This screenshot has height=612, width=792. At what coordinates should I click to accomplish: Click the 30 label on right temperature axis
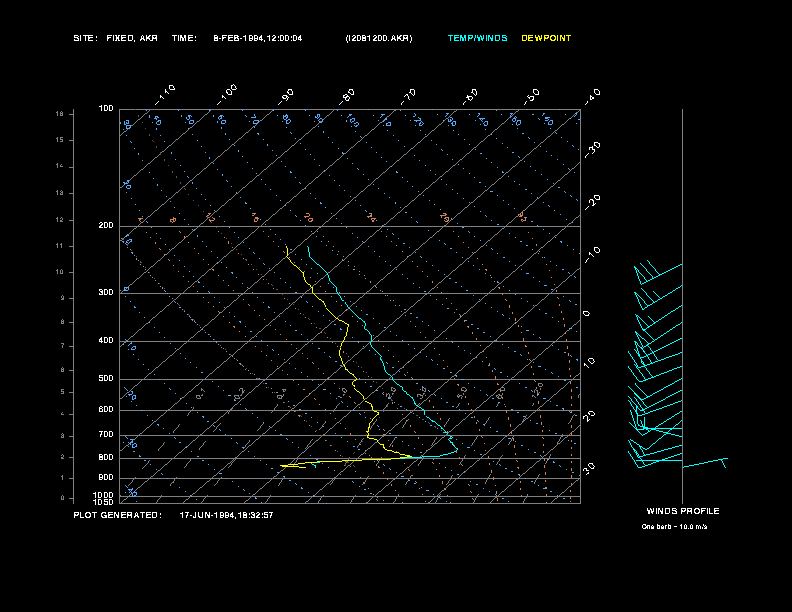click(x=589, y=468)
